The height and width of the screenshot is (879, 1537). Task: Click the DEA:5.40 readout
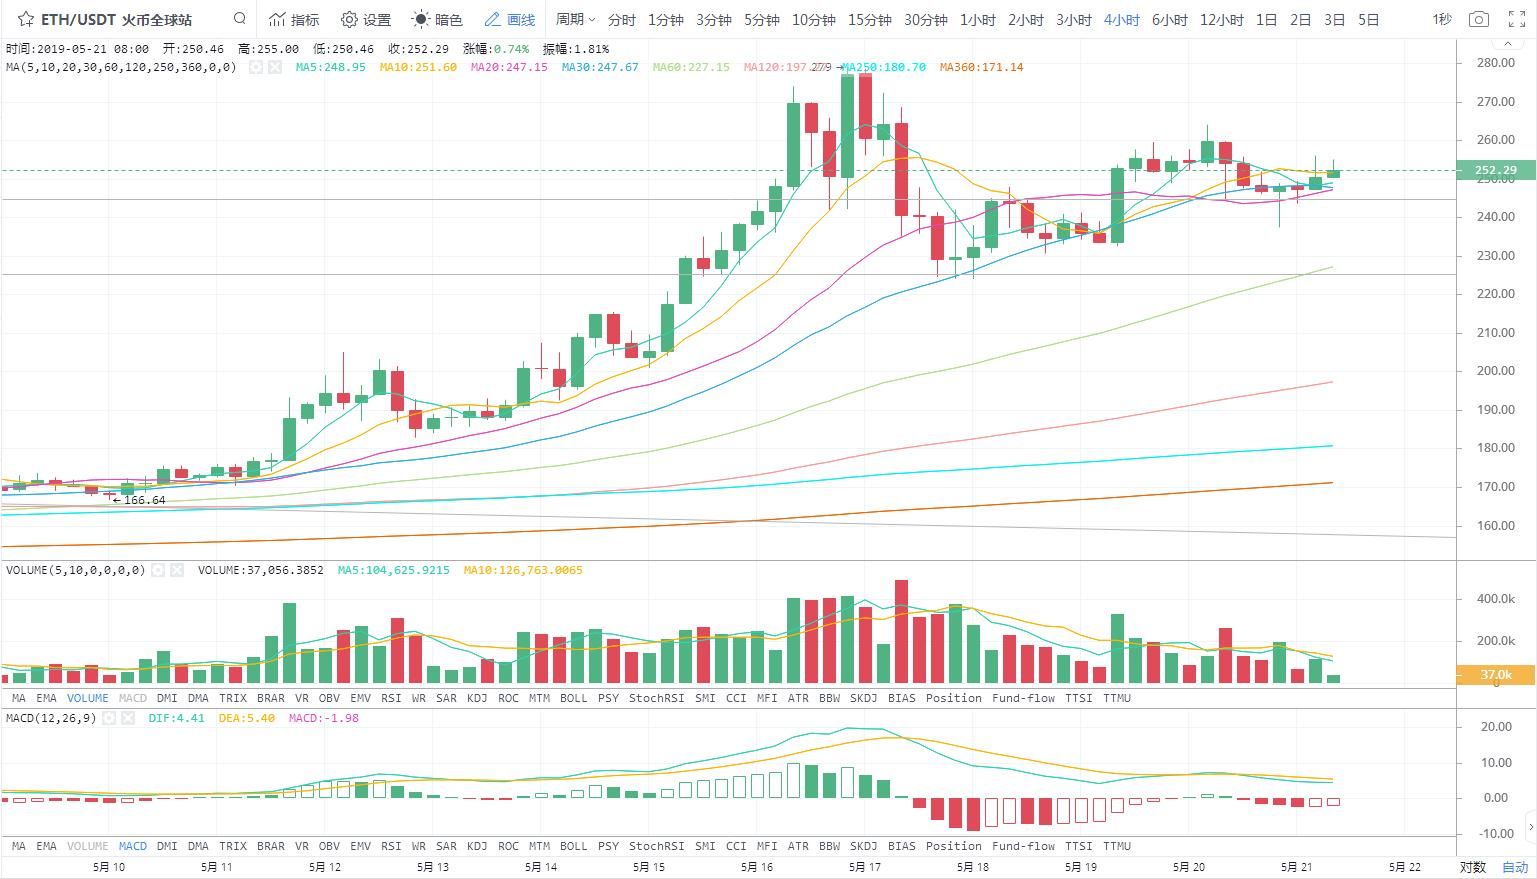[246, 718]
